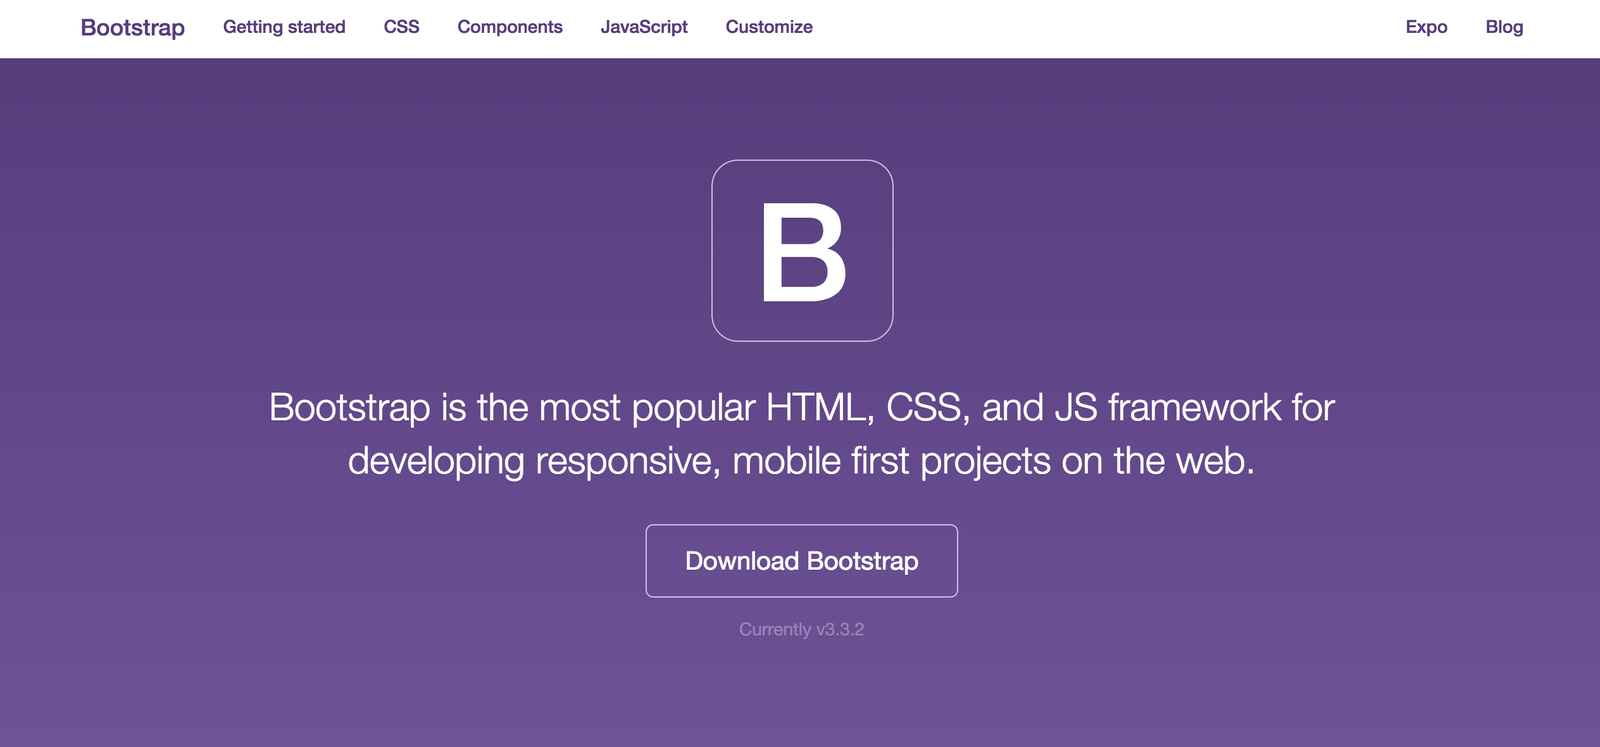Click the 'Currently v3.3.2' version text
The width and height of the screenshot is (1600, 747).
click(802, 629)
